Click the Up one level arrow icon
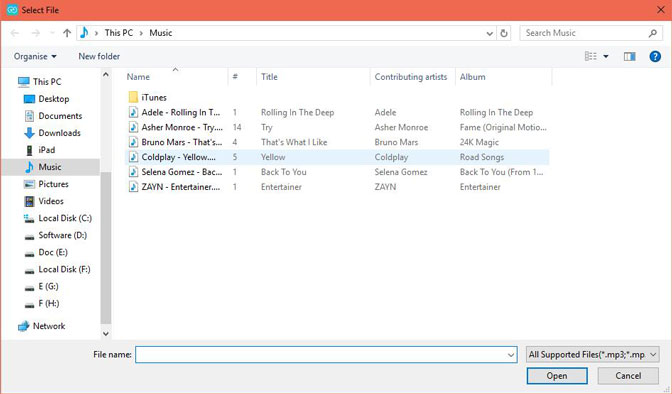Viewport: 672px width, 394px height. click(67, 33)
